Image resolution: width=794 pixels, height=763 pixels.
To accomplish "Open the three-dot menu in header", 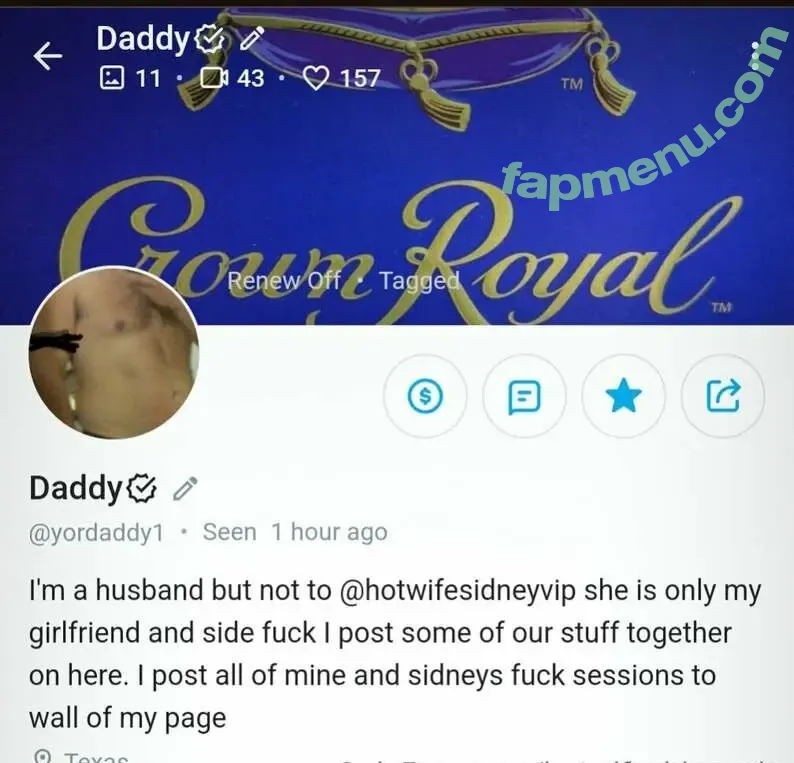I will point(755,56).
